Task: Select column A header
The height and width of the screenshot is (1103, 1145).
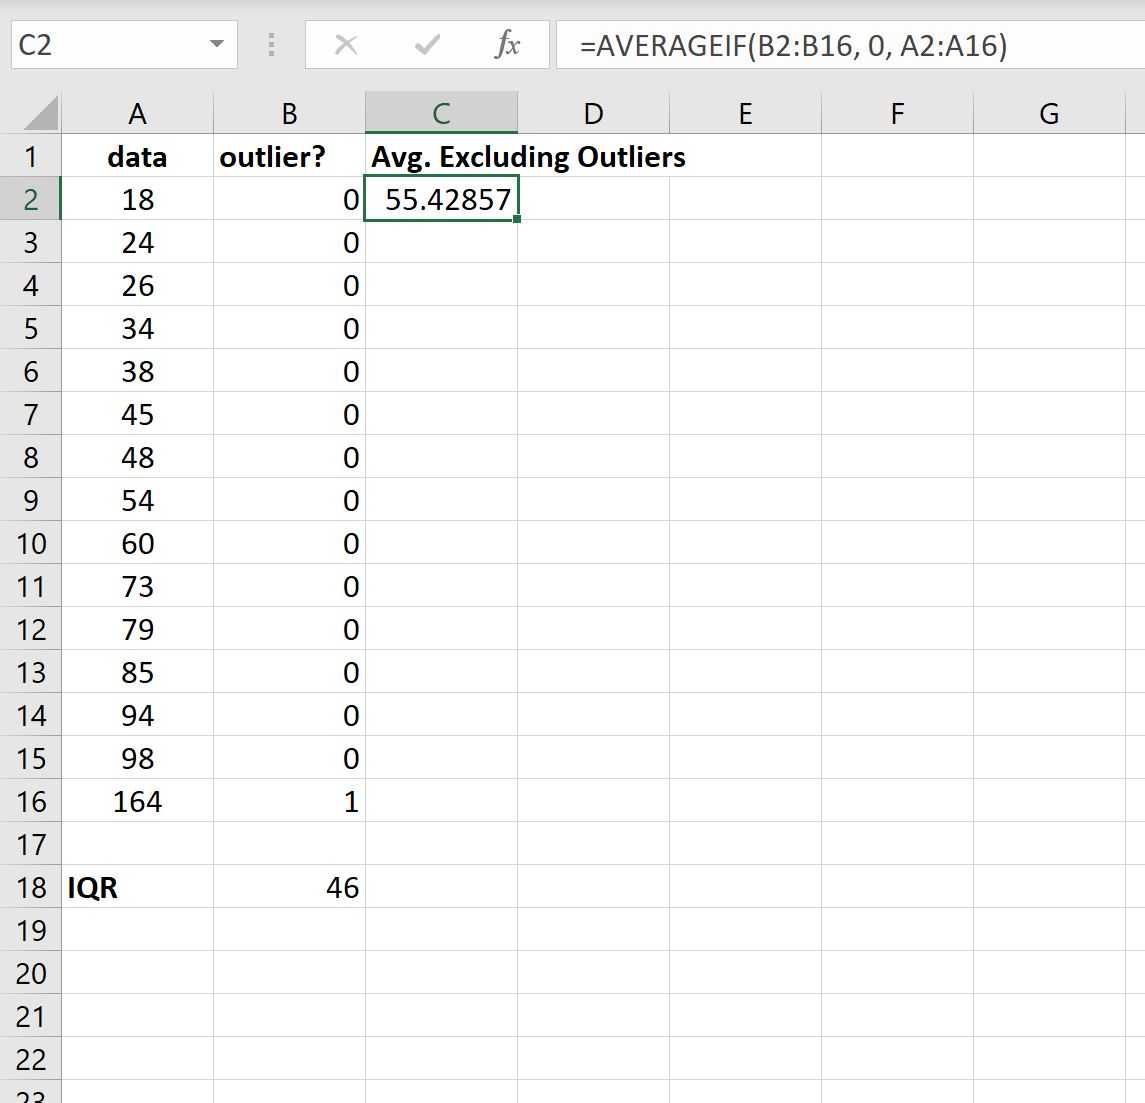Action: click(137, 114)
